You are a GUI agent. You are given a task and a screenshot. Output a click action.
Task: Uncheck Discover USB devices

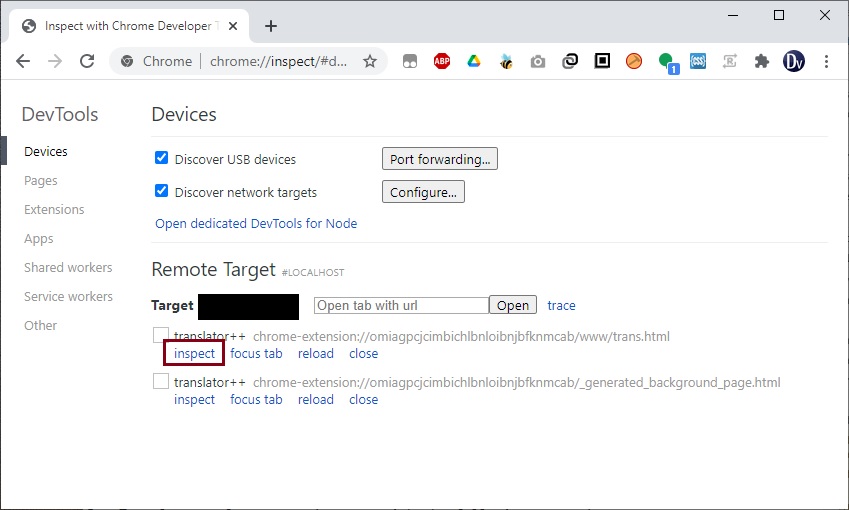coord(161,158)
